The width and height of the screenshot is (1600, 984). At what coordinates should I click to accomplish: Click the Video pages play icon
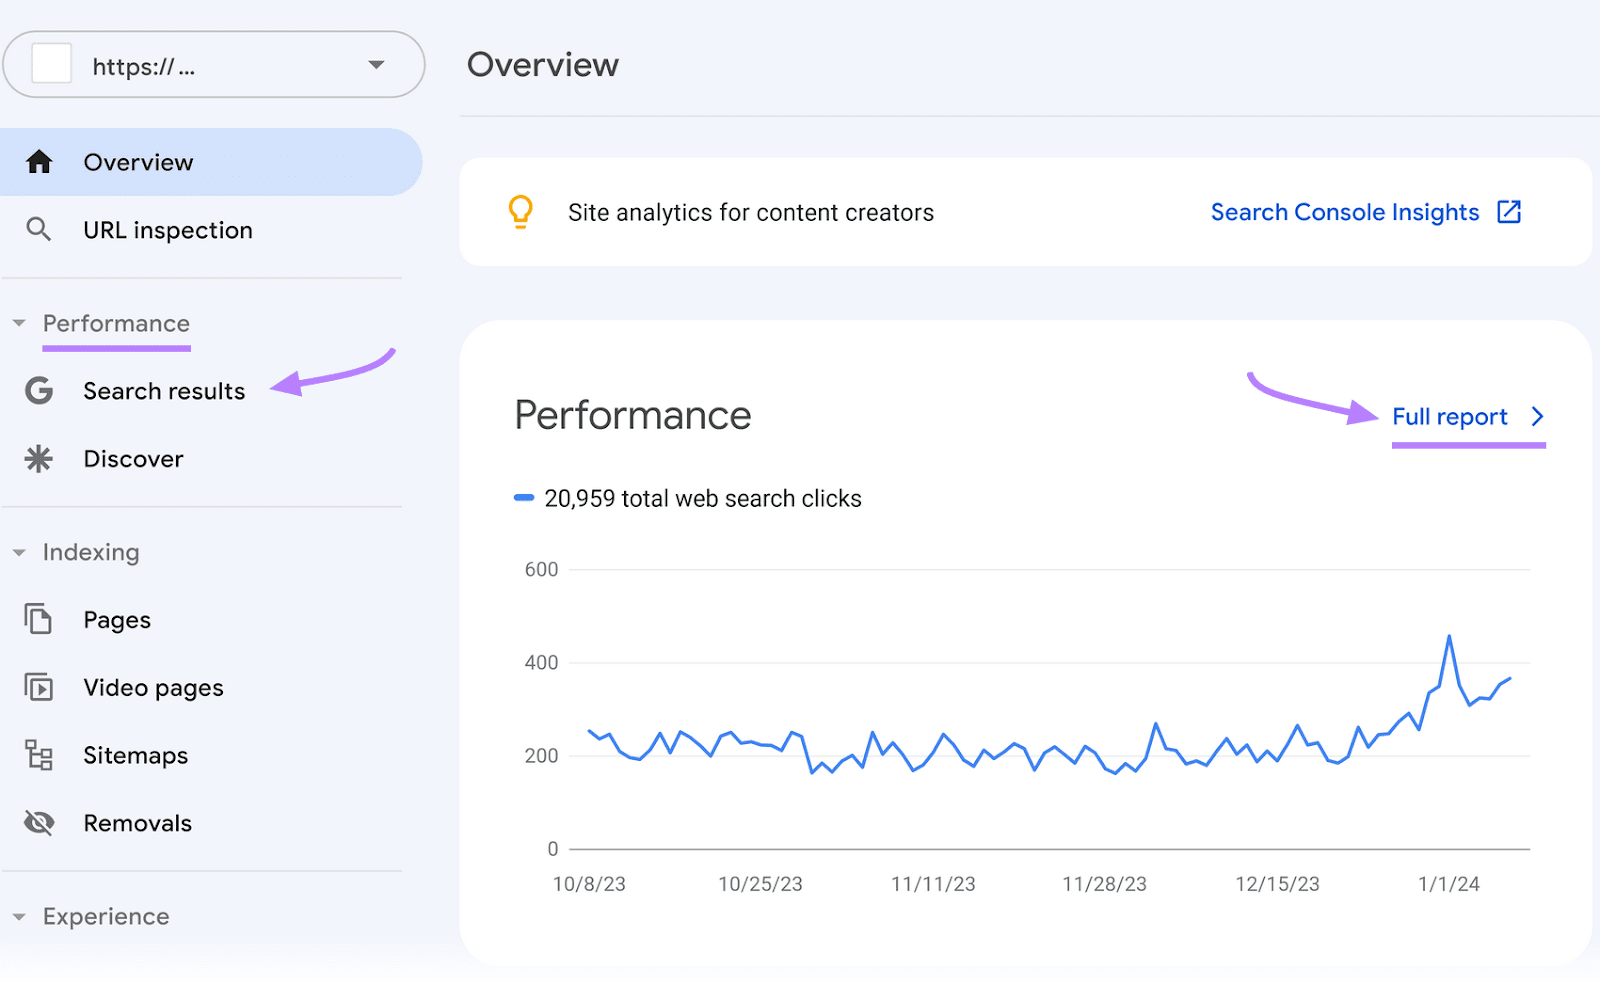(x=38, y=687)
